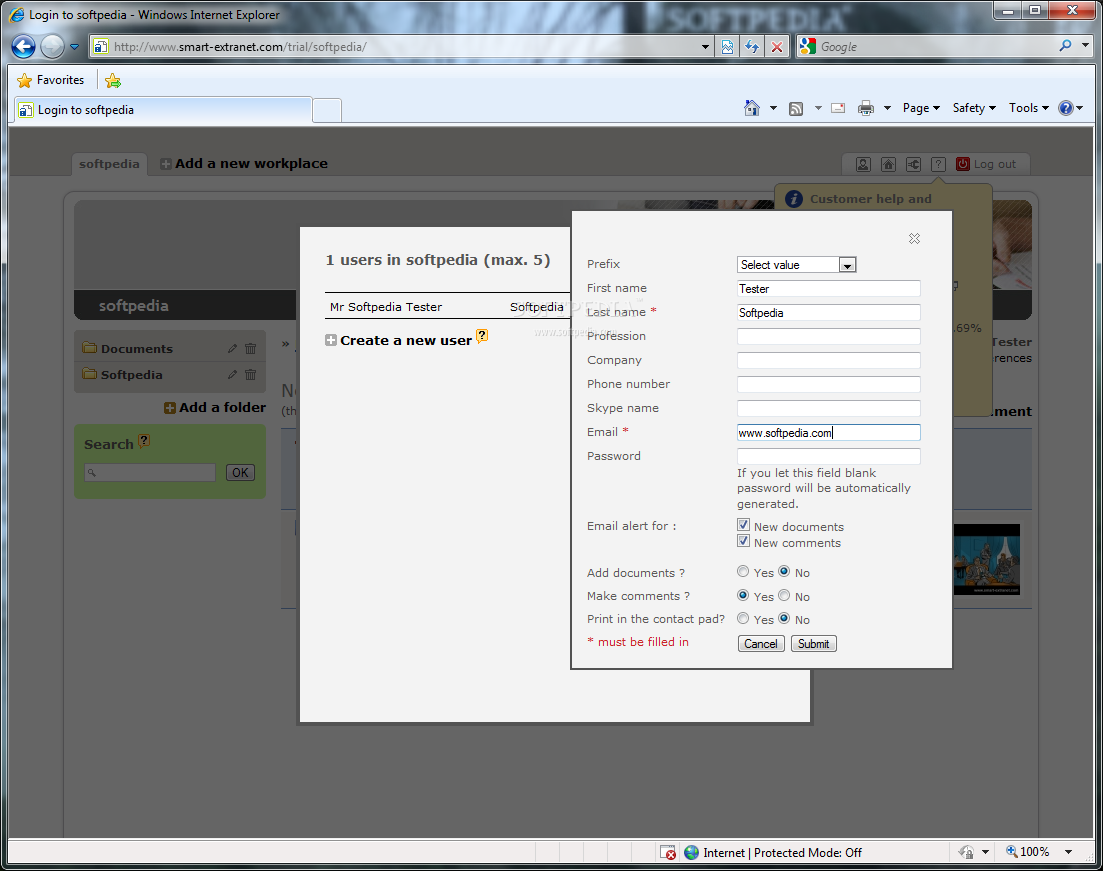Click the RSS feeds toolbar icon

click(796, 108)
